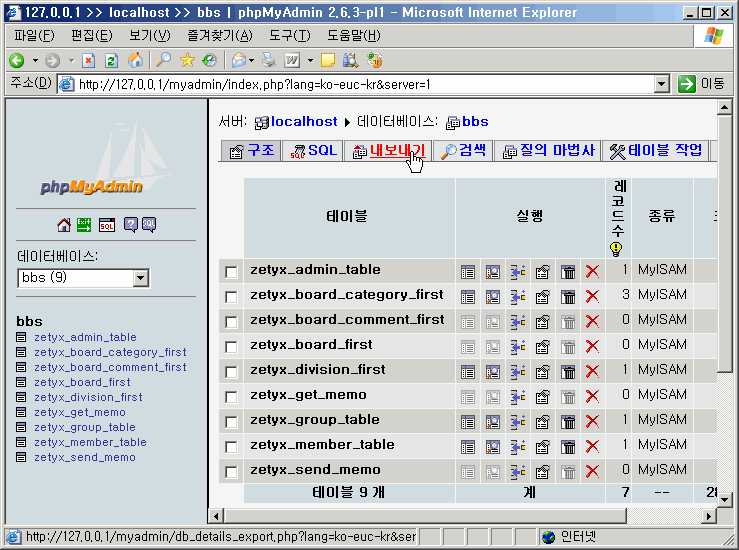Open the 도구(T) menu

[x=289, y=35]
